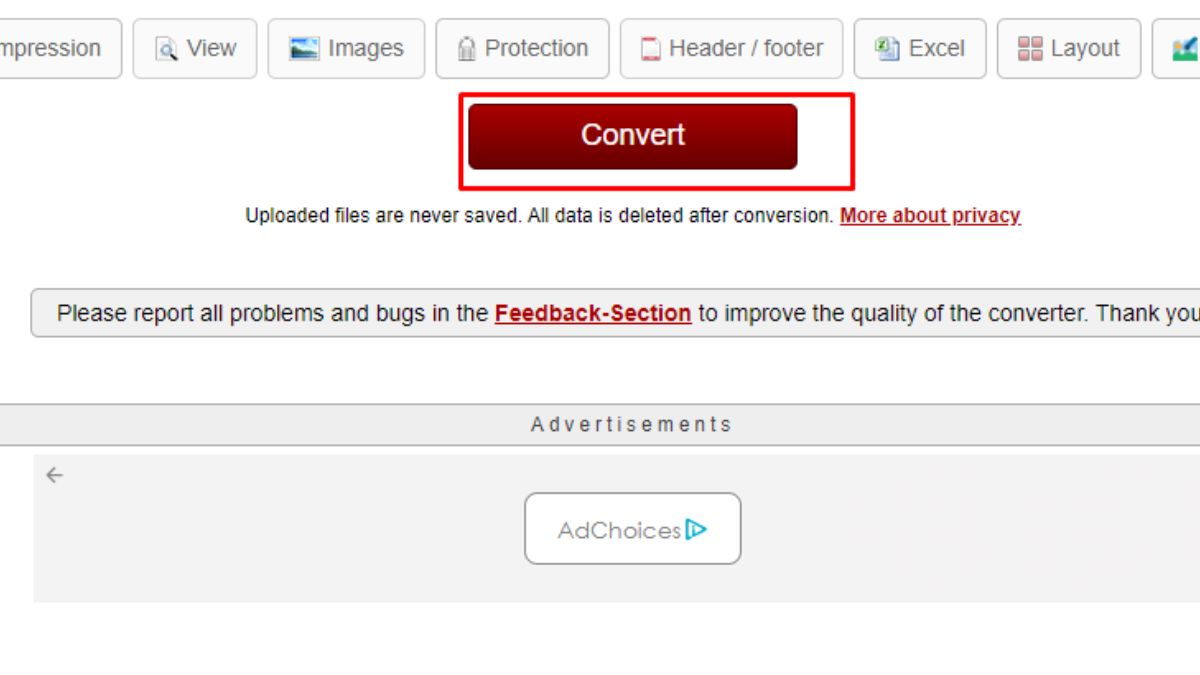
Task: Click the magnifier icon on View tab
Action: coord(166,49)
